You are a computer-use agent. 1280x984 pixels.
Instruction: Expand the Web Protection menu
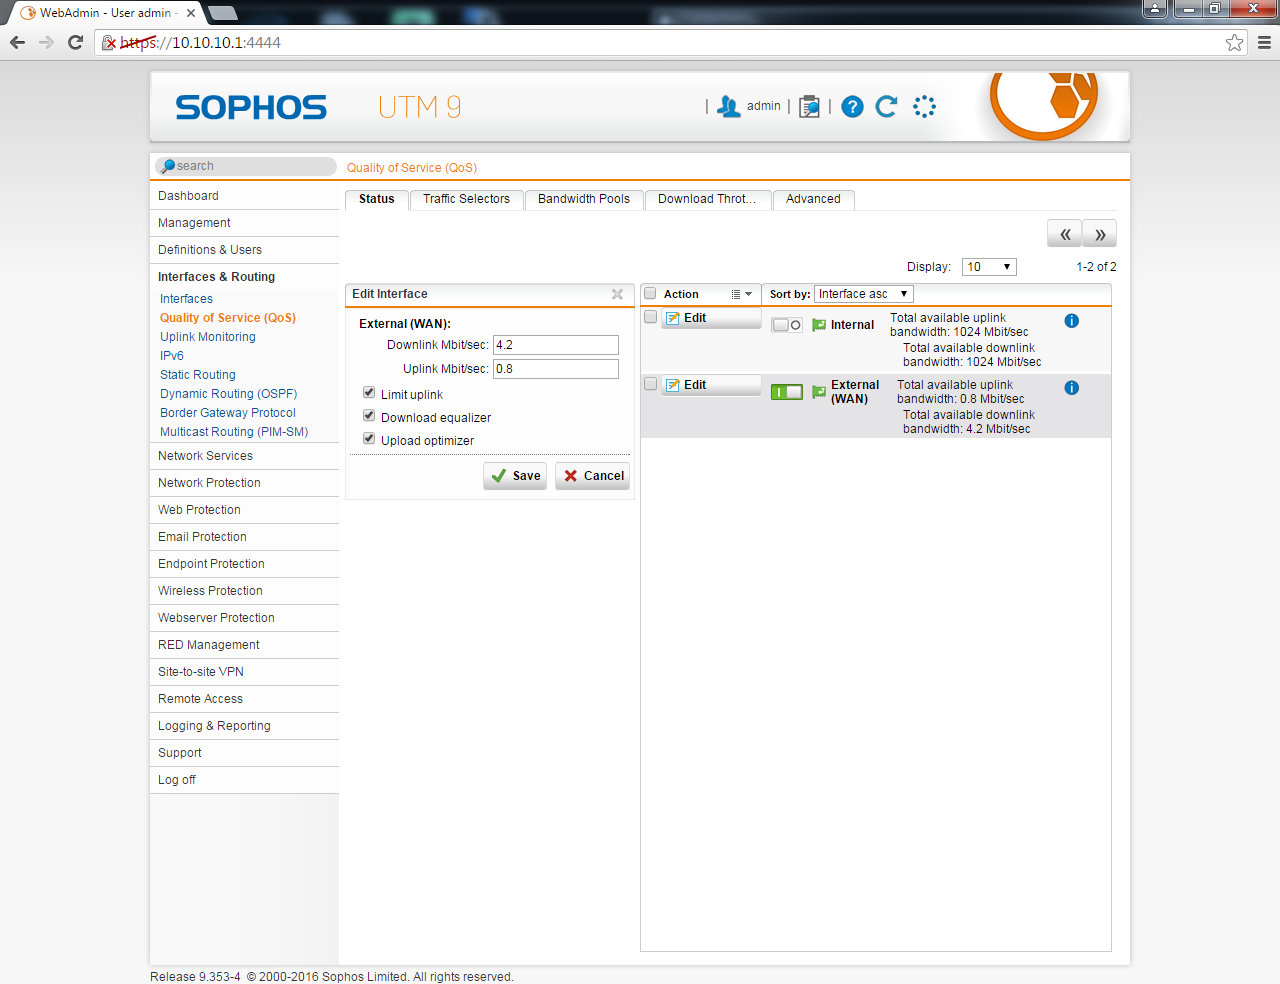244,510
